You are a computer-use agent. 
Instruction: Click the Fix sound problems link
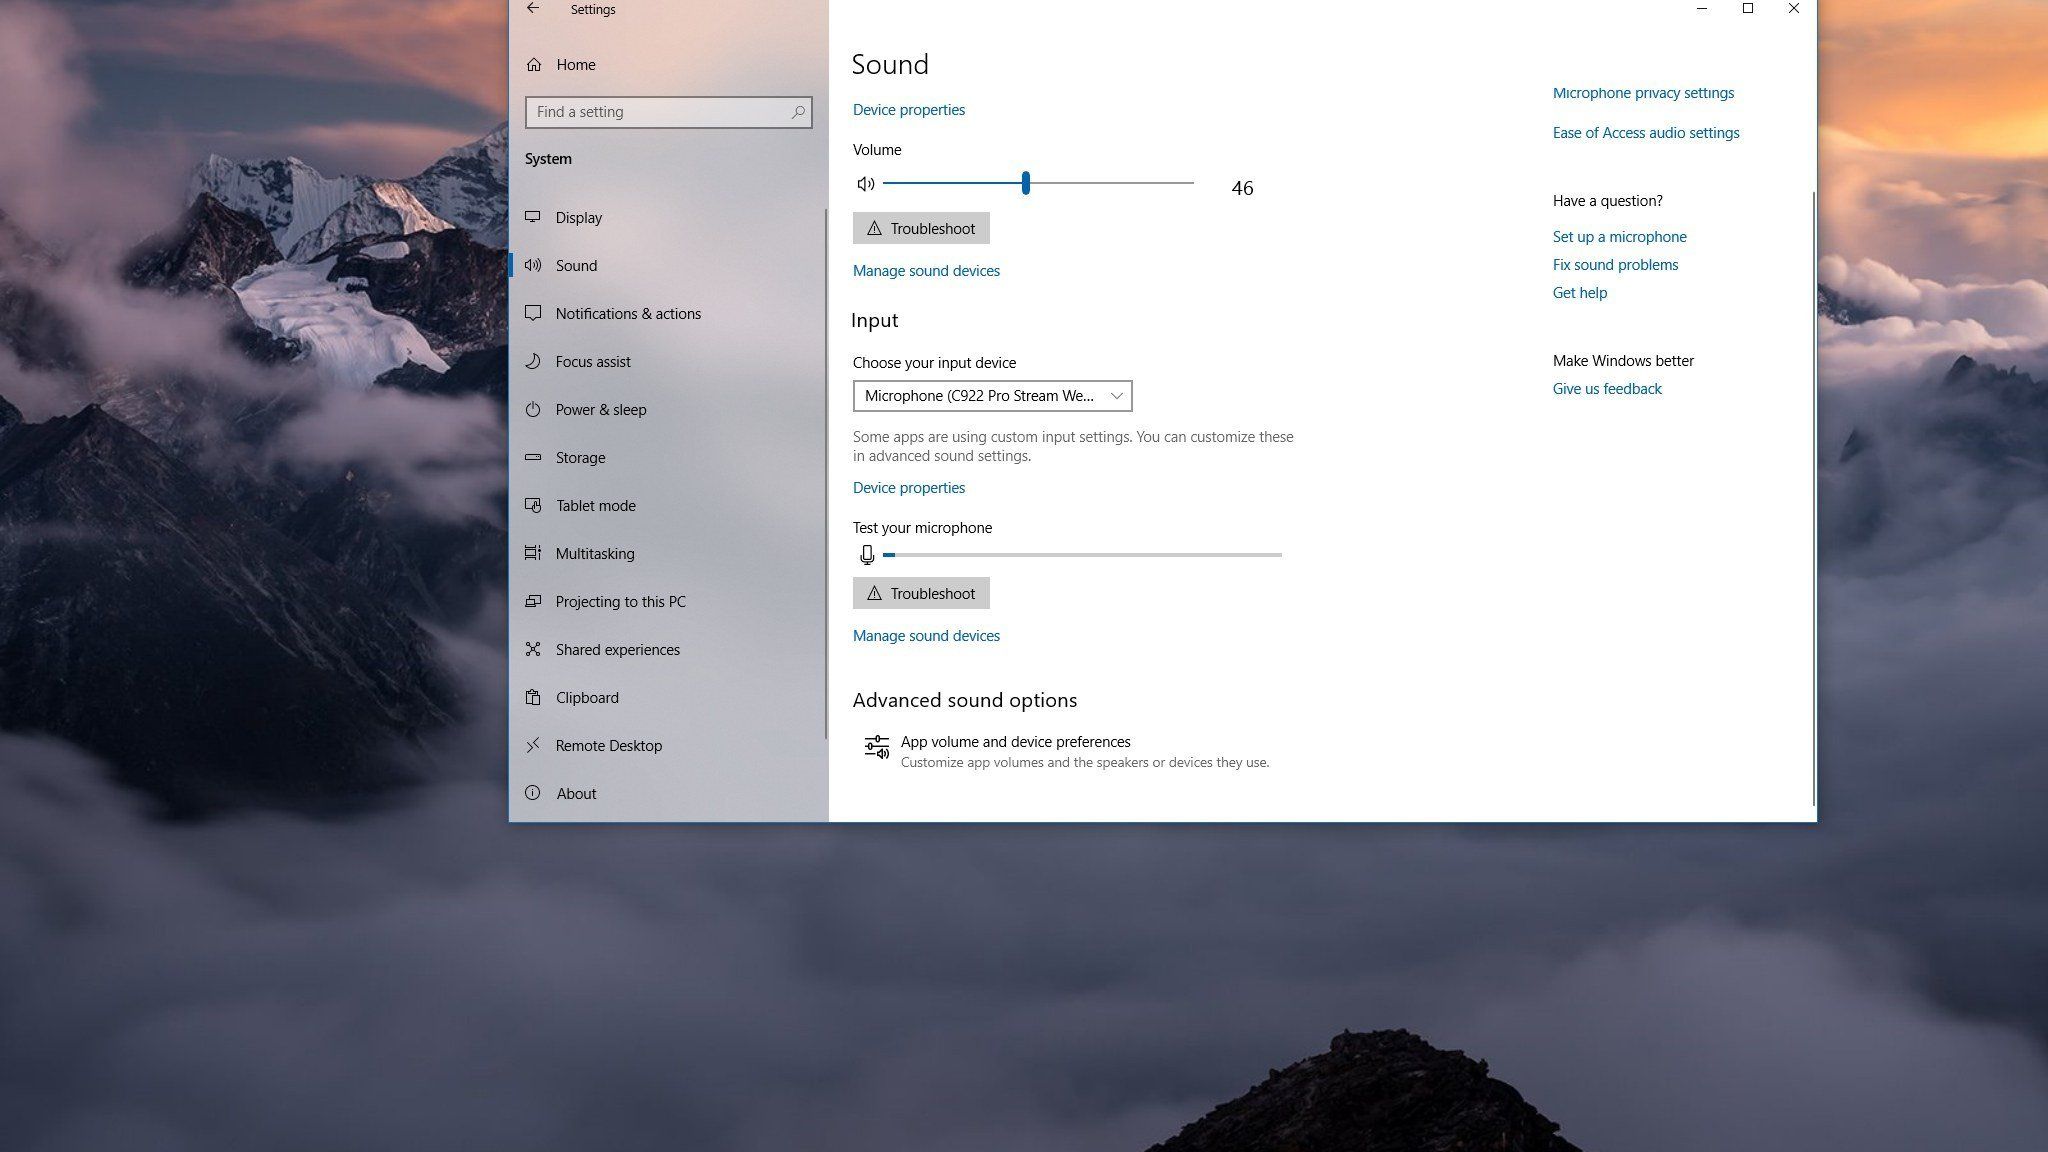pyautogui.click(x=1615, y=265)
